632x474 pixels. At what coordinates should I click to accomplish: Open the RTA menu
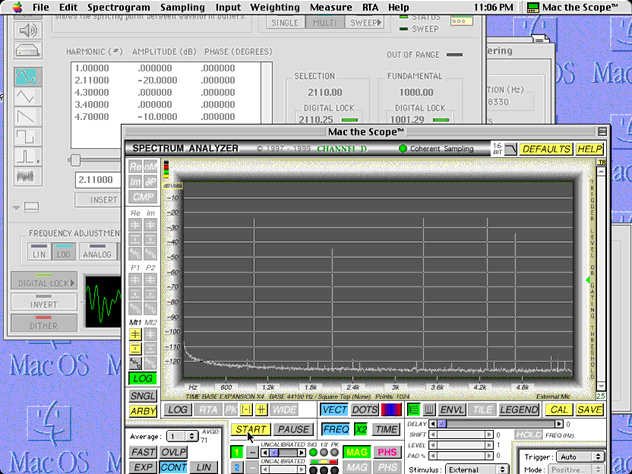pos(370,7)
